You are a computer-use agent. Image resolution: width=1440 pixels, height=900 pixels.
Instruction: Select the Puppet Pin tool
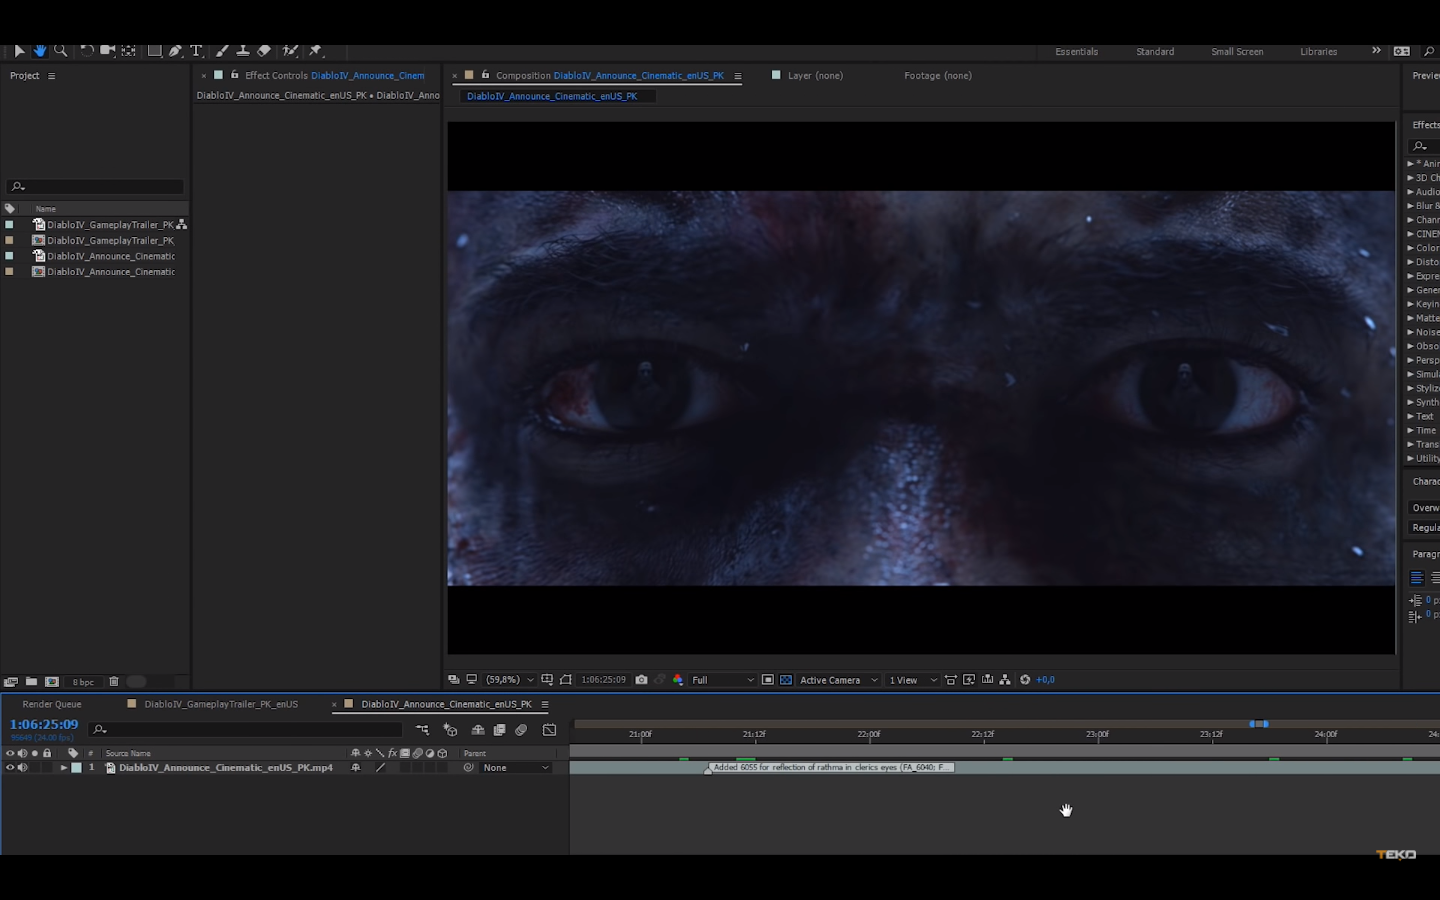click(x=316, y=51)
